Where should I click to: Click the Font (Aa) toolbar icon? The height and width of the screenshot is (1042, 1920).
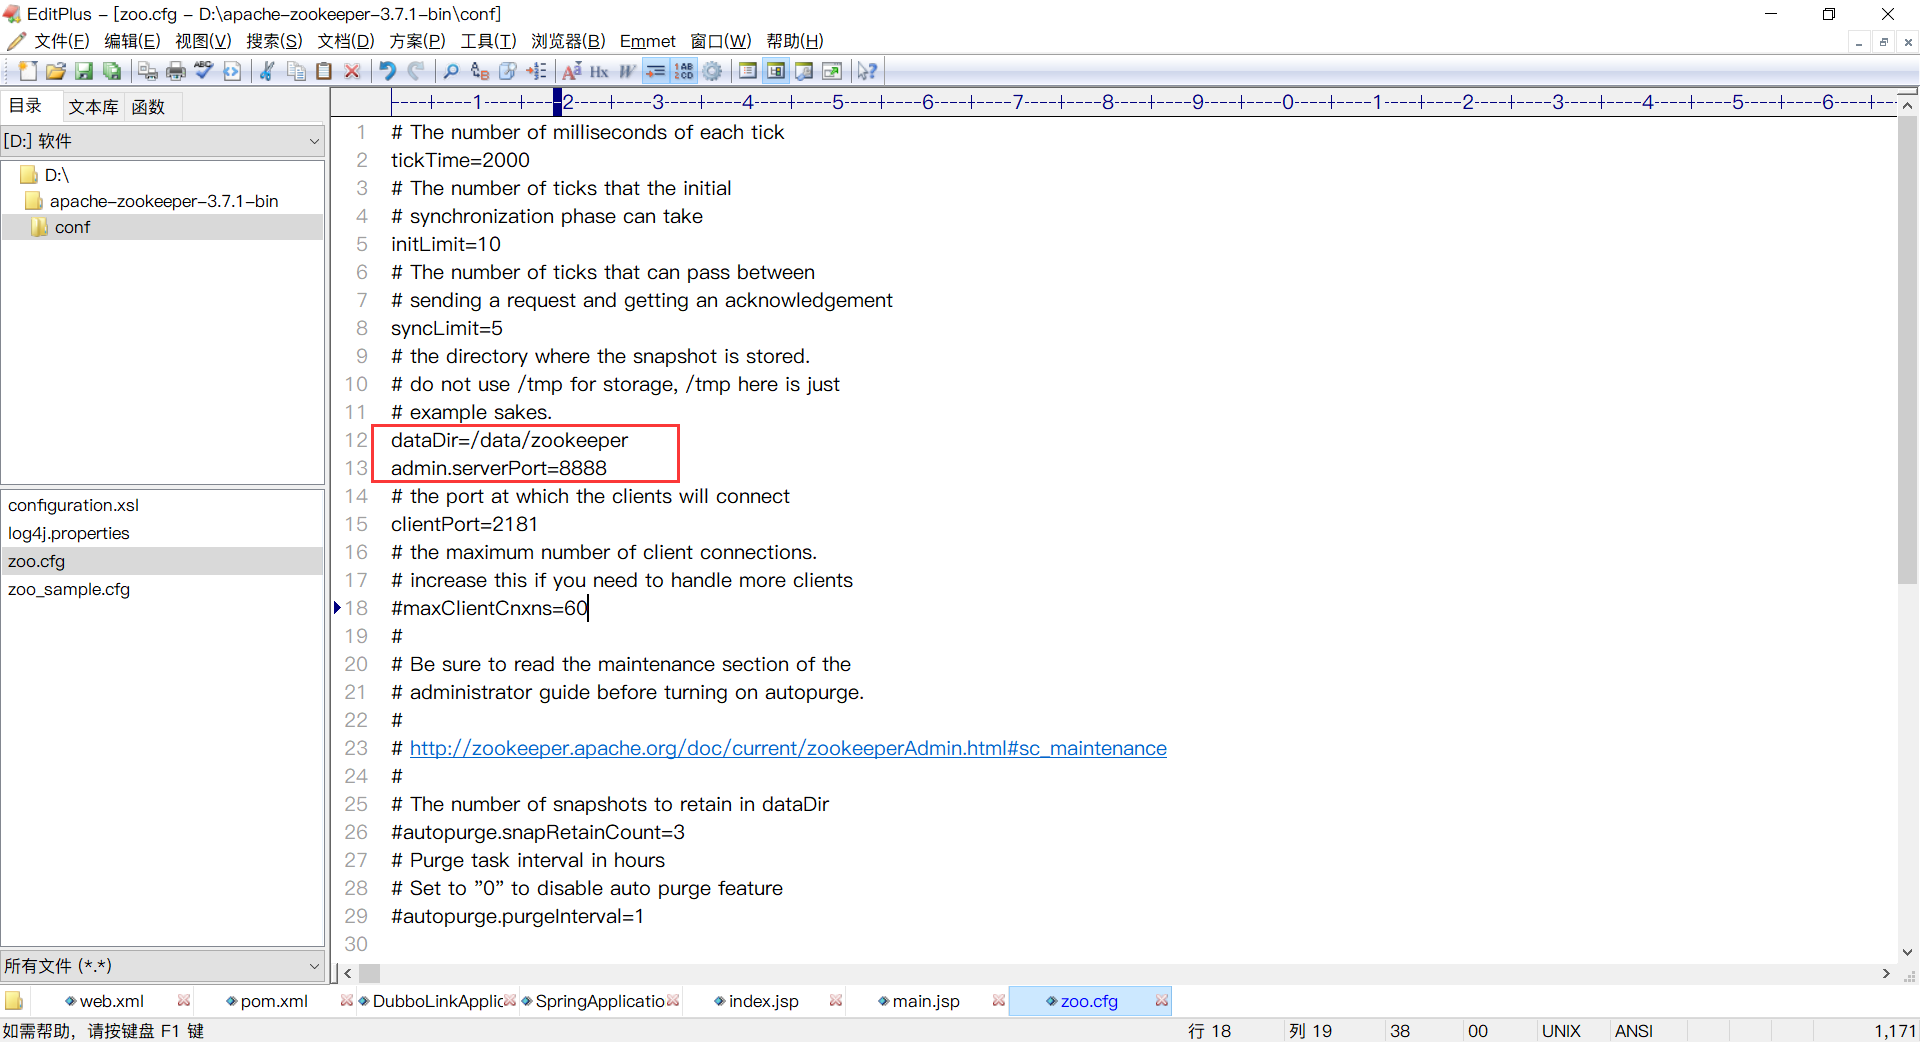click(572, 71)
